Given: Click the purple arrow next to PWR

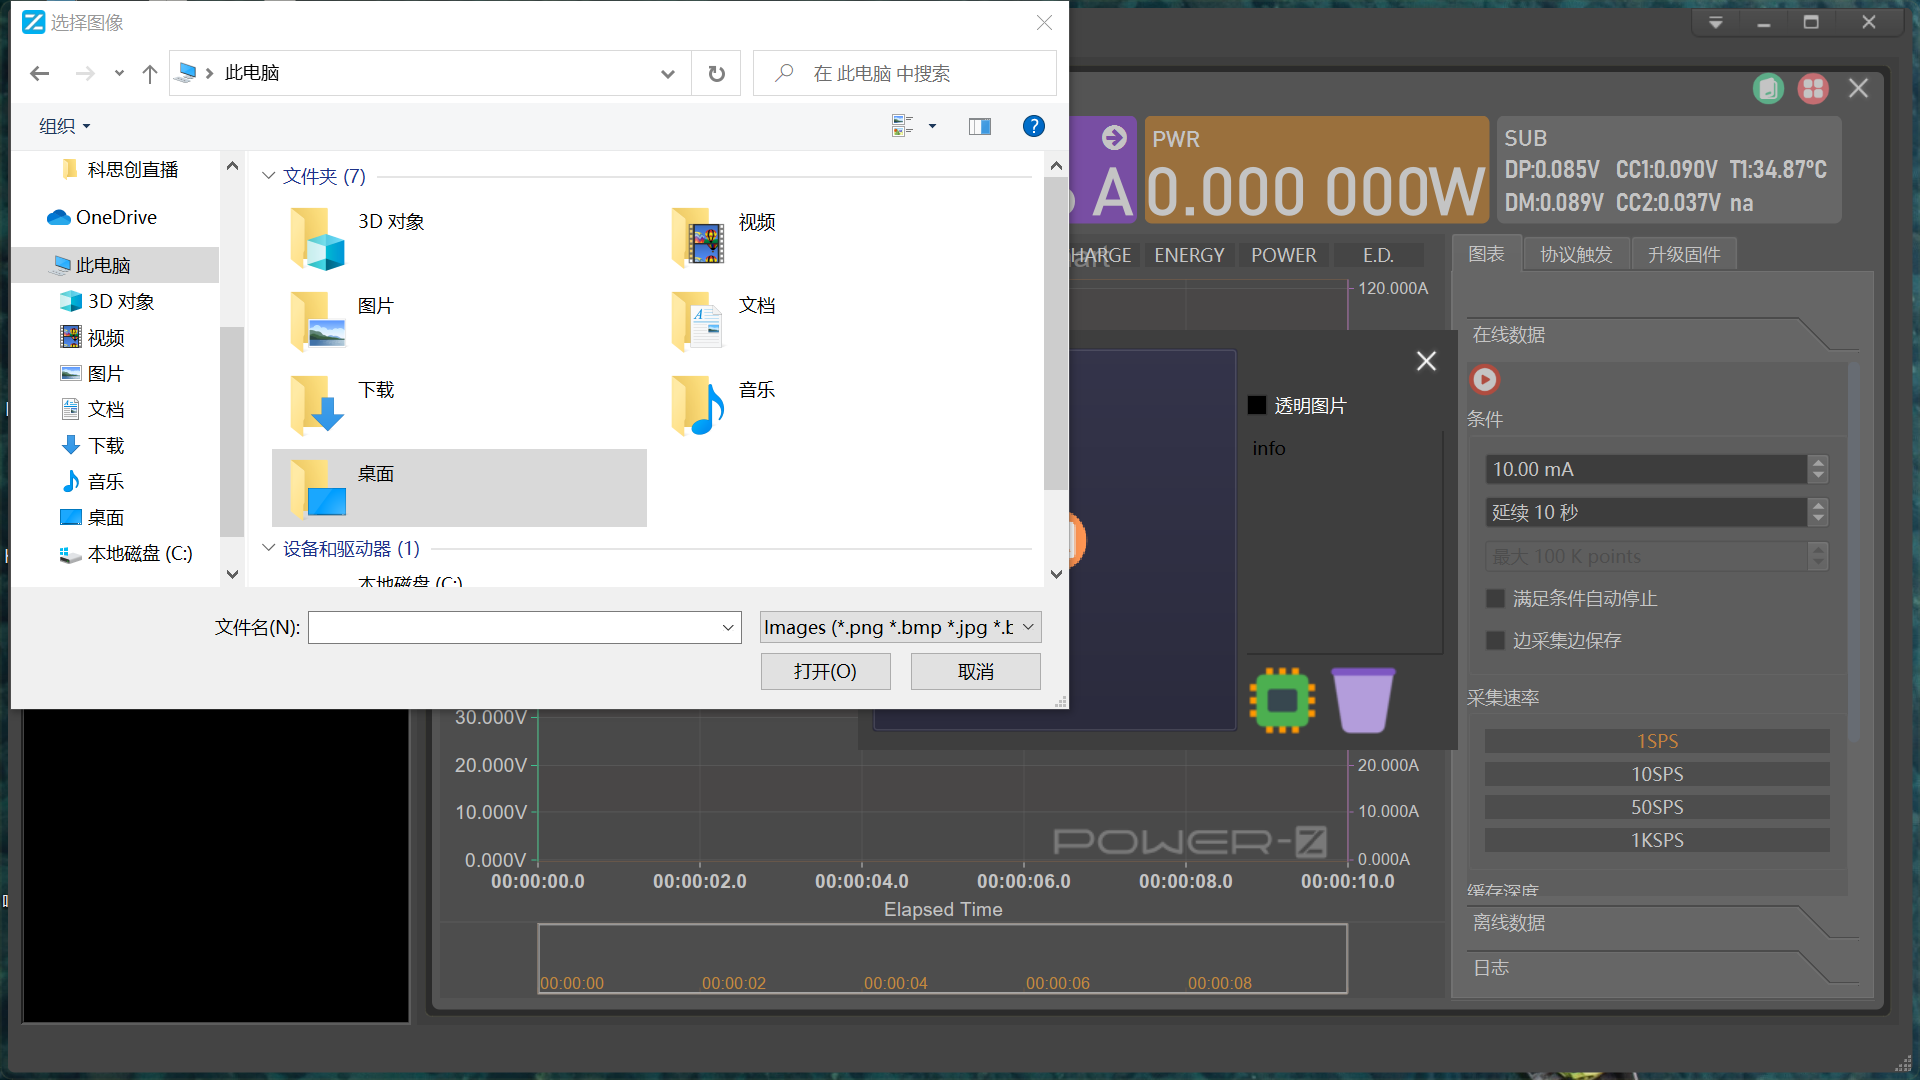Looking at the screenshot, I should 1114,138.
